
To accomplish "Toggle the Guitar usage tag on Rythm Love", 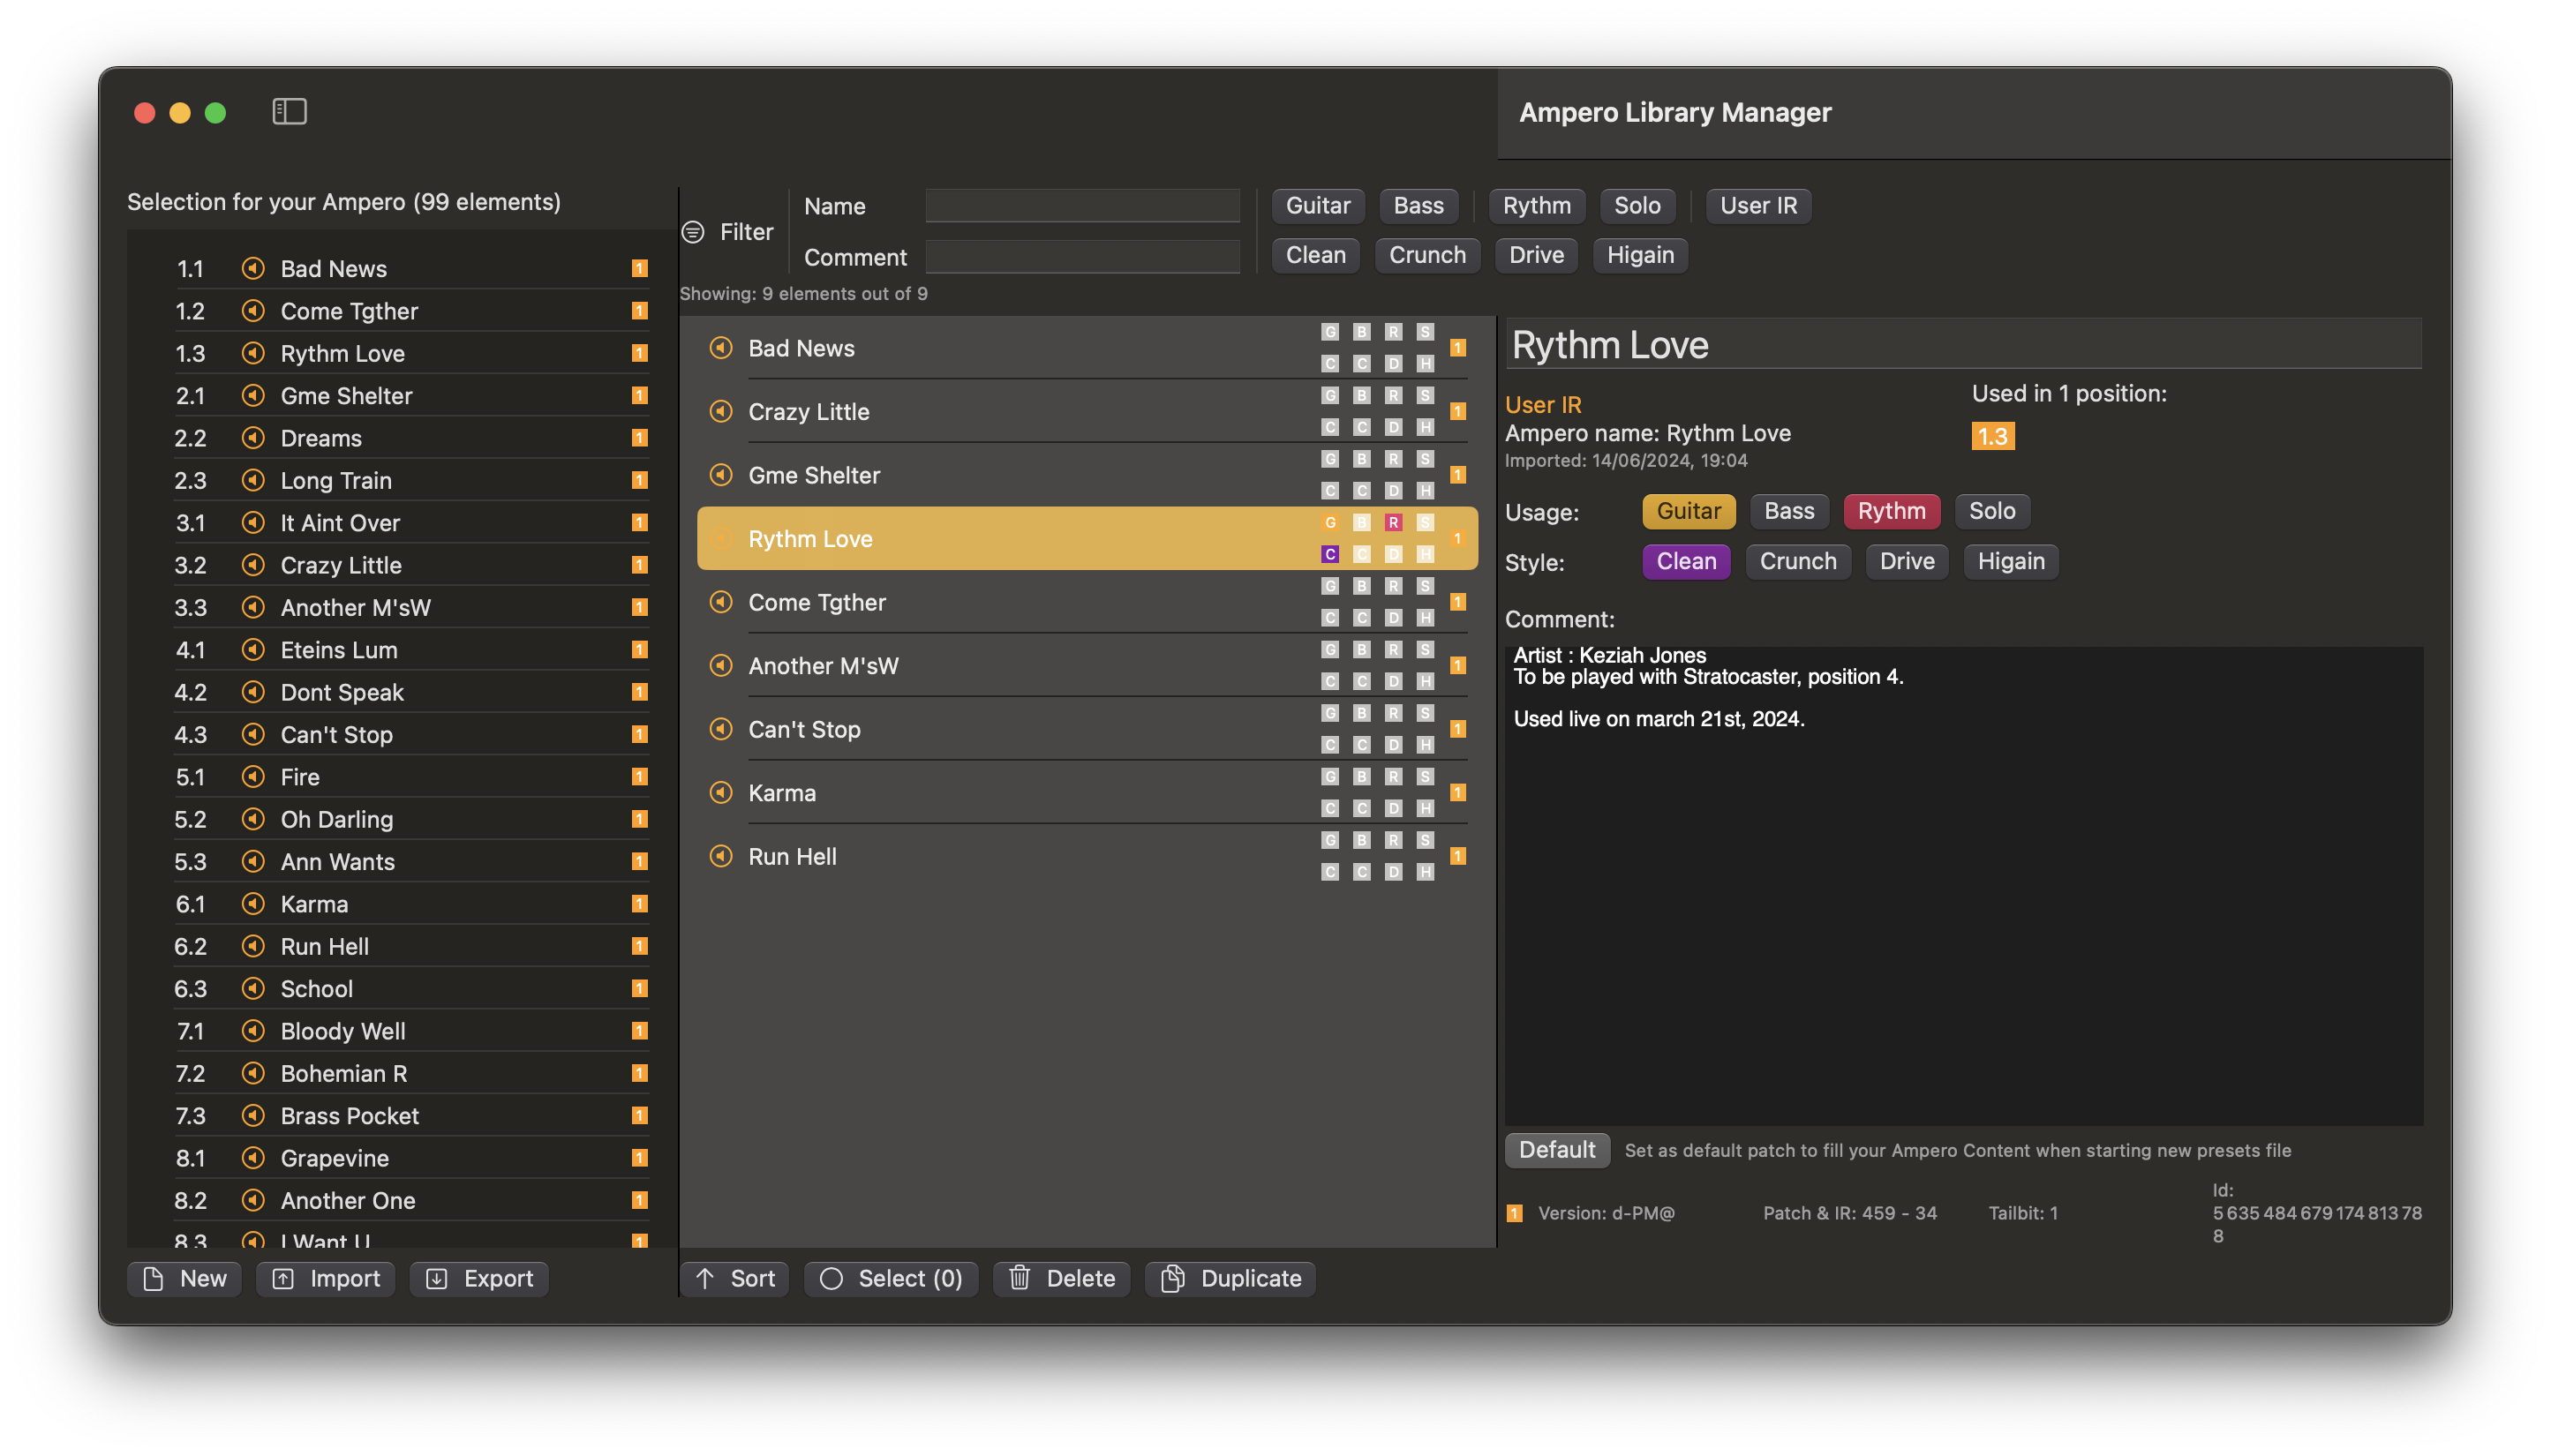I will [x=1687, y=512].
